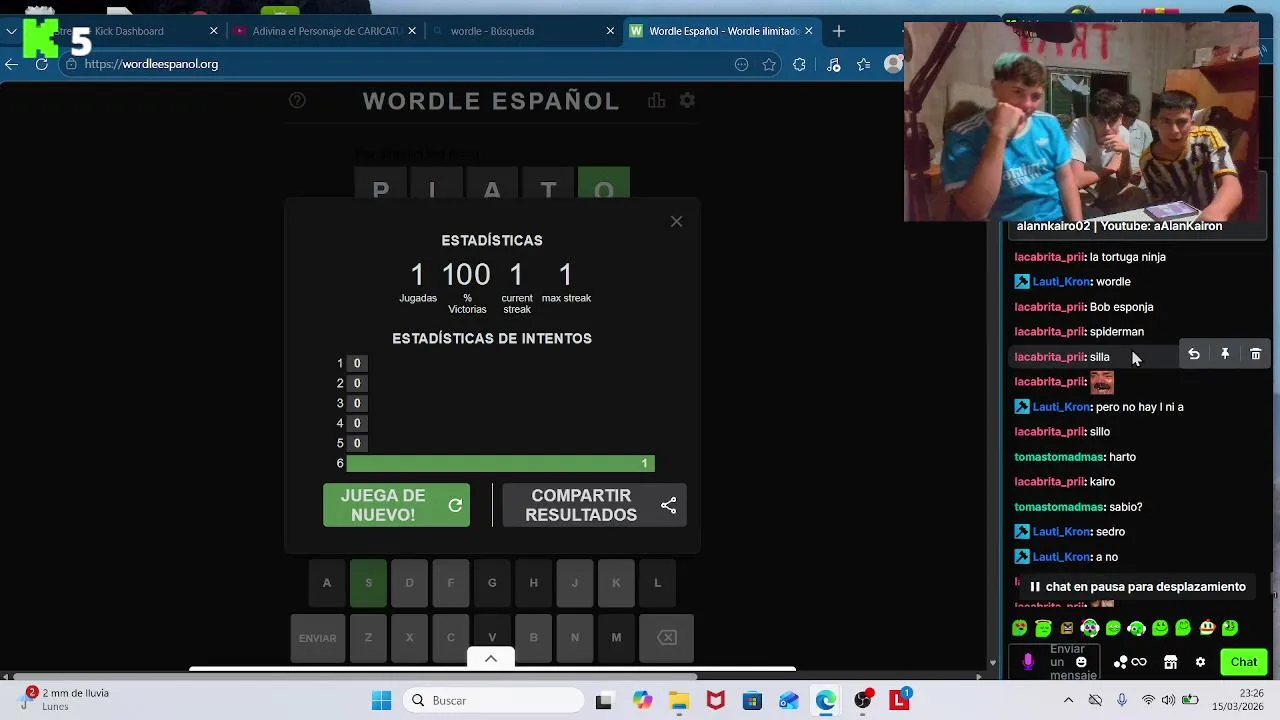Open File Explorer from the taskbar
This screenshot has height=720, width=1280.
(x=679, y=700)
